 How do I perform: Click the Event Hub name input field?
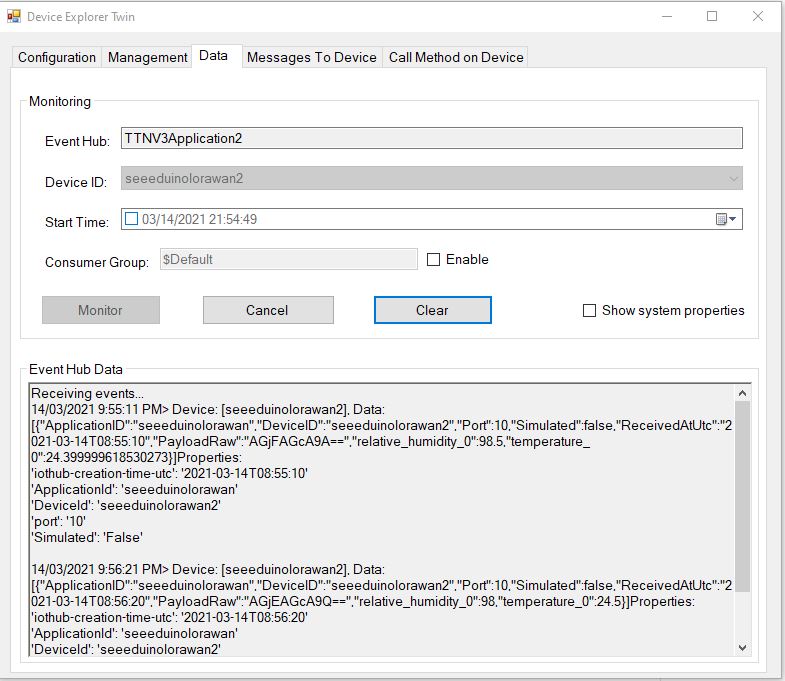(431, 138)
